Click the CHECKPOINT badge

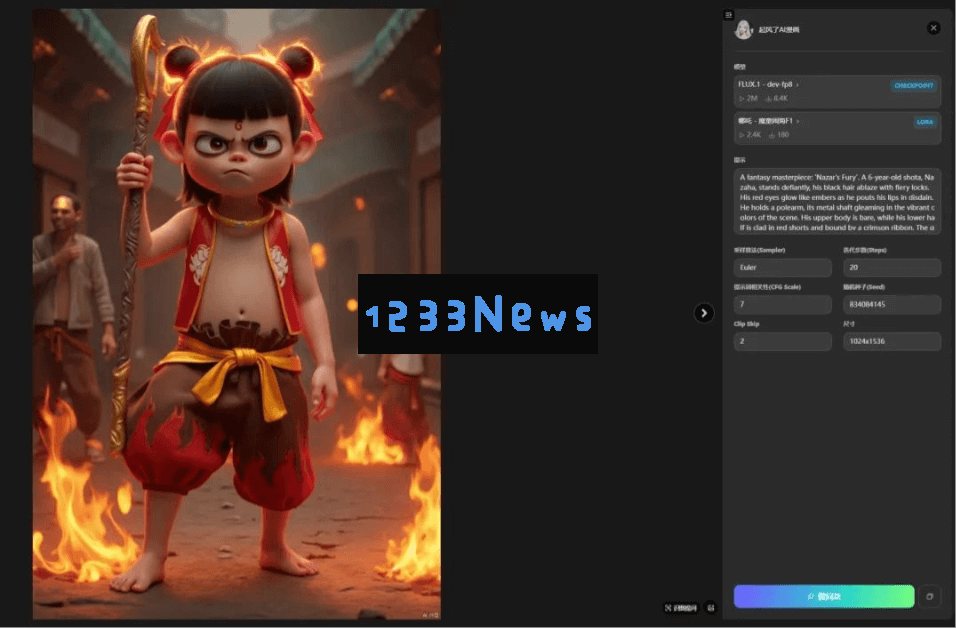[913, 85]
